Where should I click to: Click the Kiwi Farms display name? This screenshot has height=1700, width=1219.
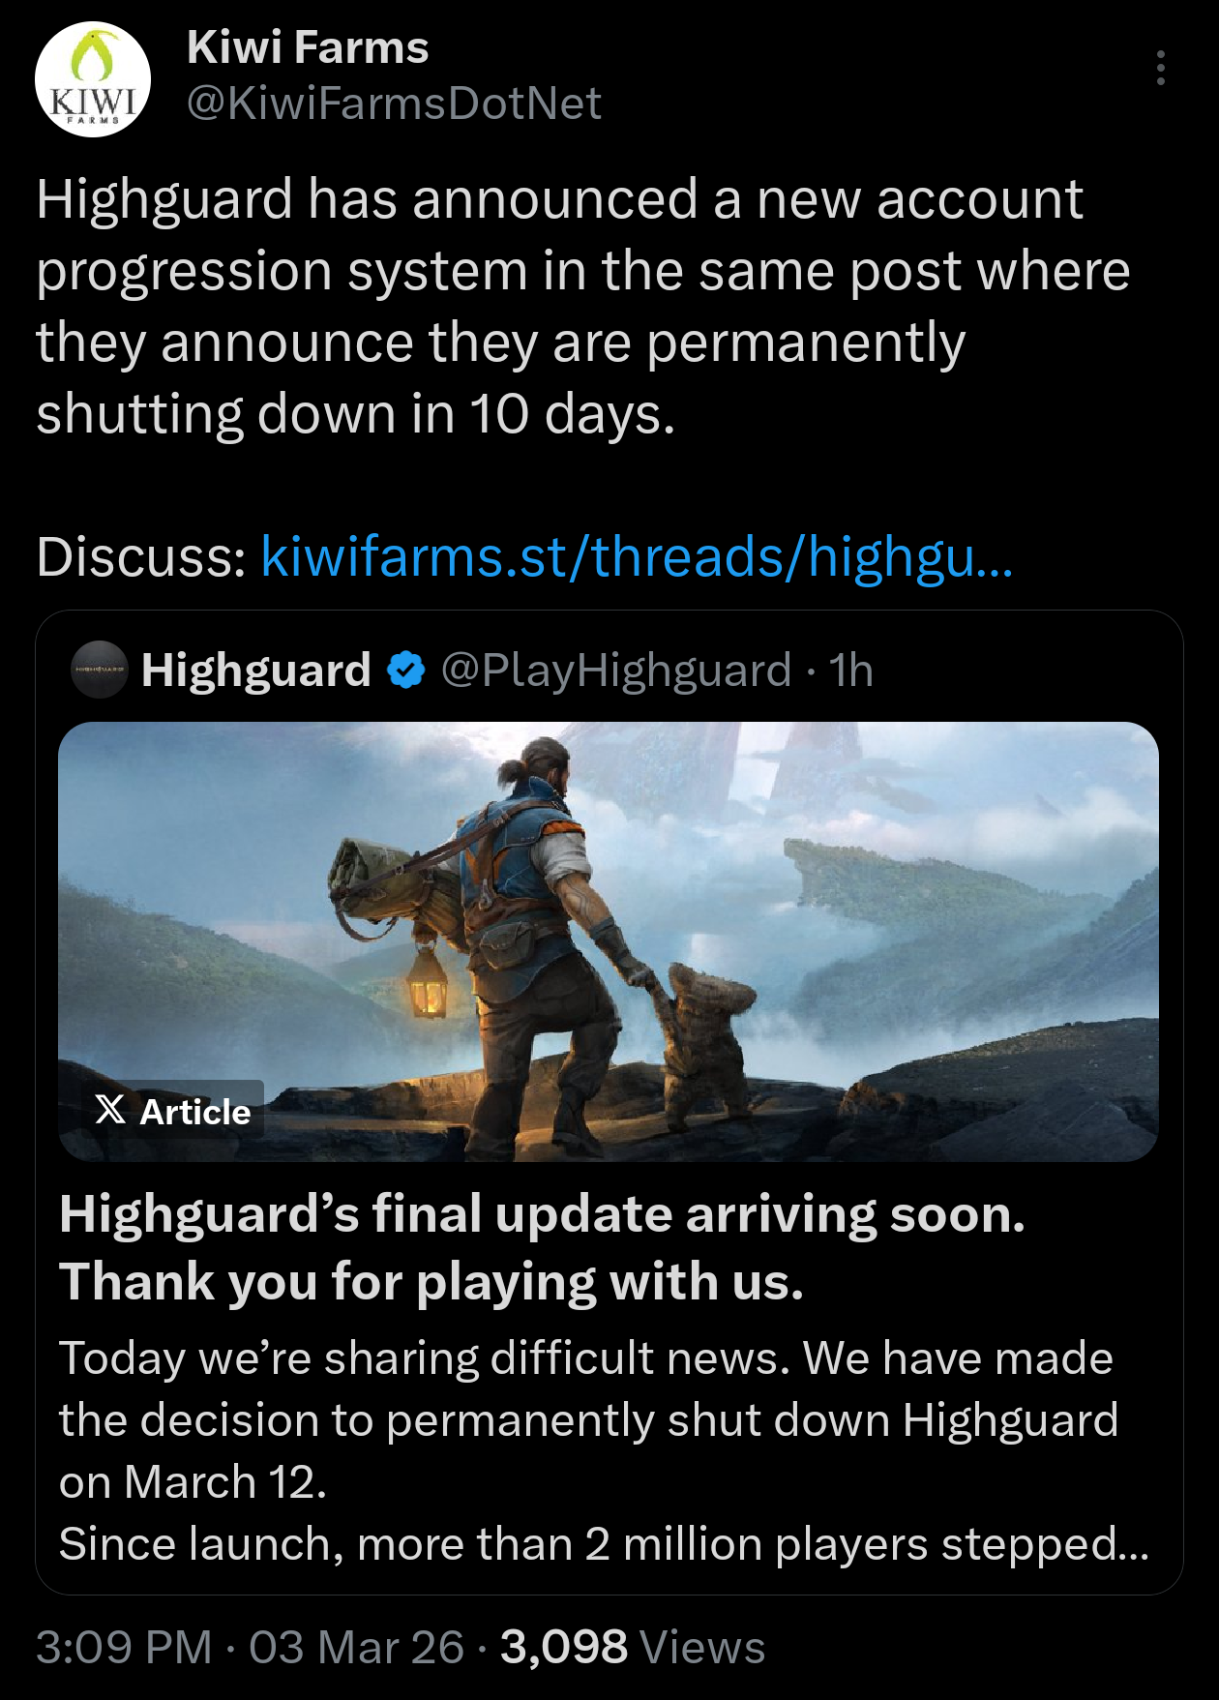(308, 47)
